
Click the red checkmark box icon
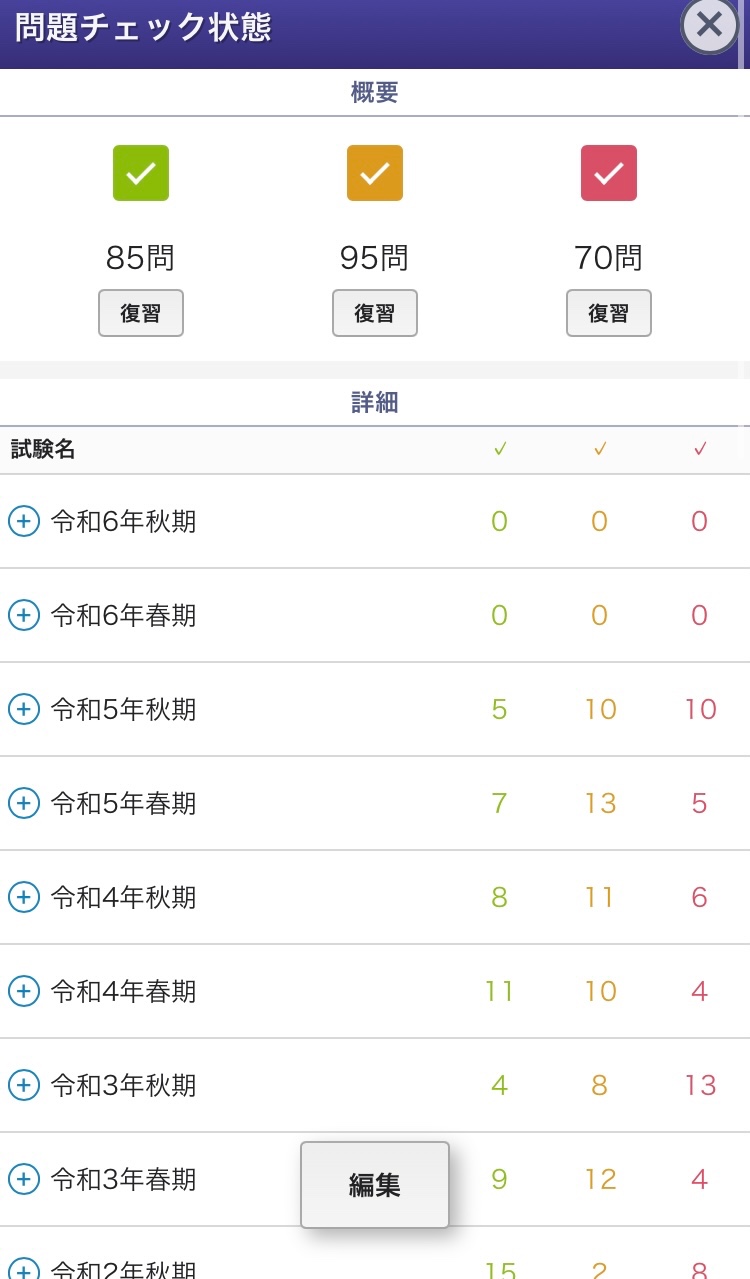609,173
